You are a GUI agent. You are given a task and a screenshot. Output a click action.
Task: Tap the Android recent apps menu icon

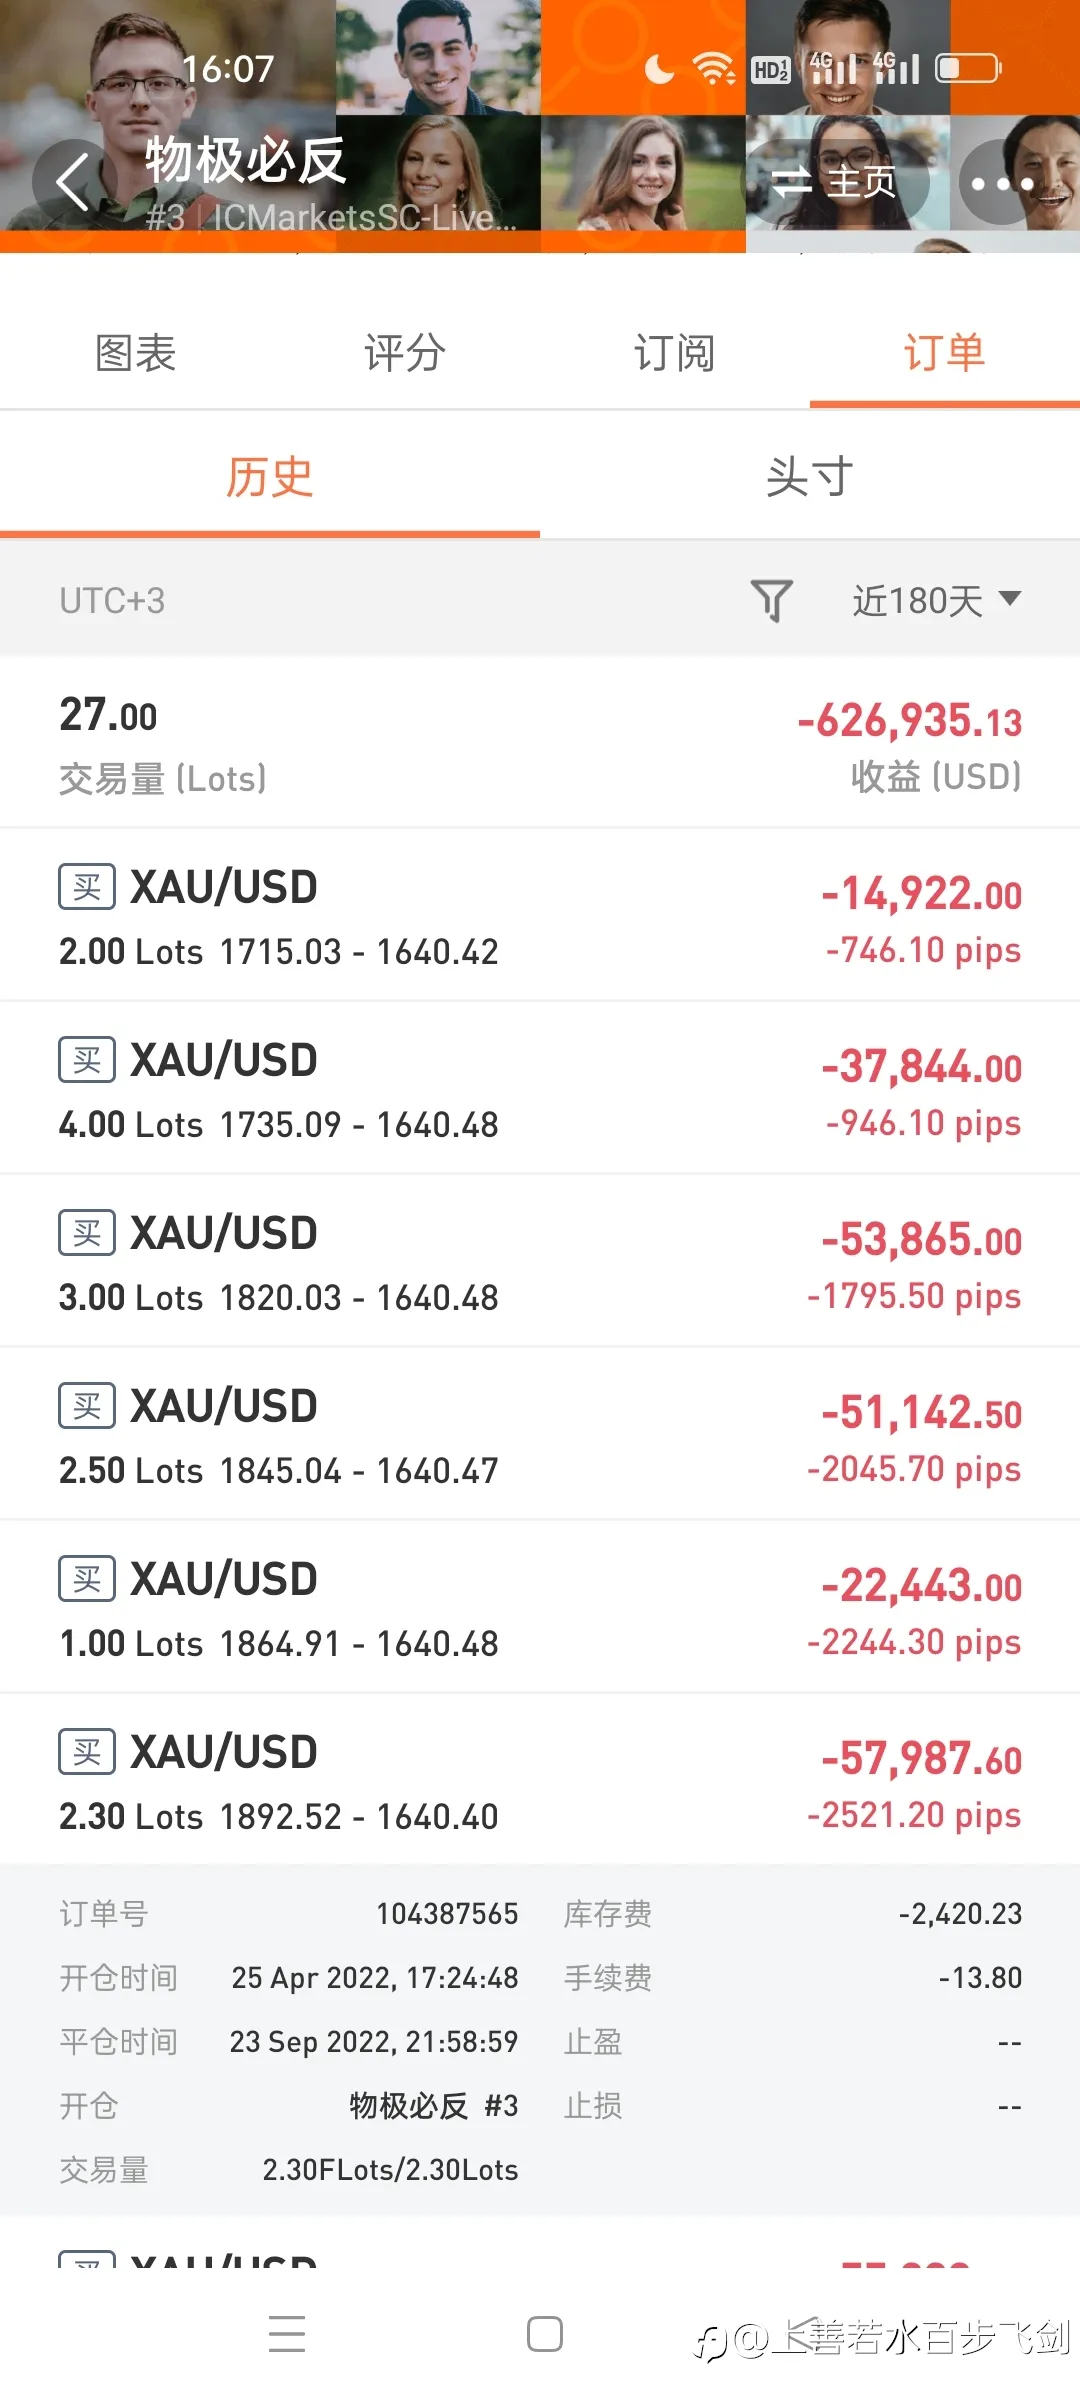(x=287, y=2333)
